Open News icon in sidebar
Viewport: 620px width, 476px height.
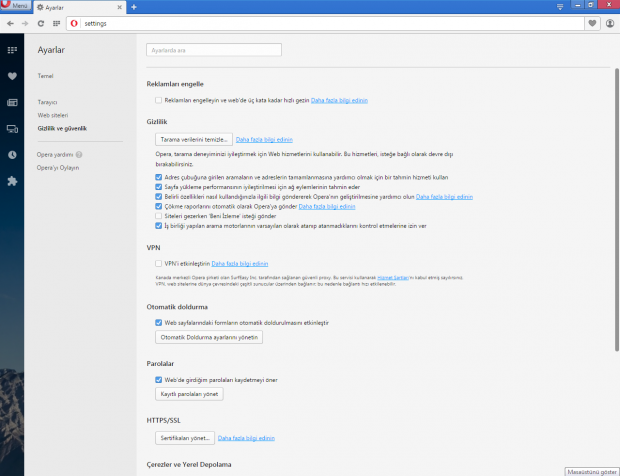point(12,102)
